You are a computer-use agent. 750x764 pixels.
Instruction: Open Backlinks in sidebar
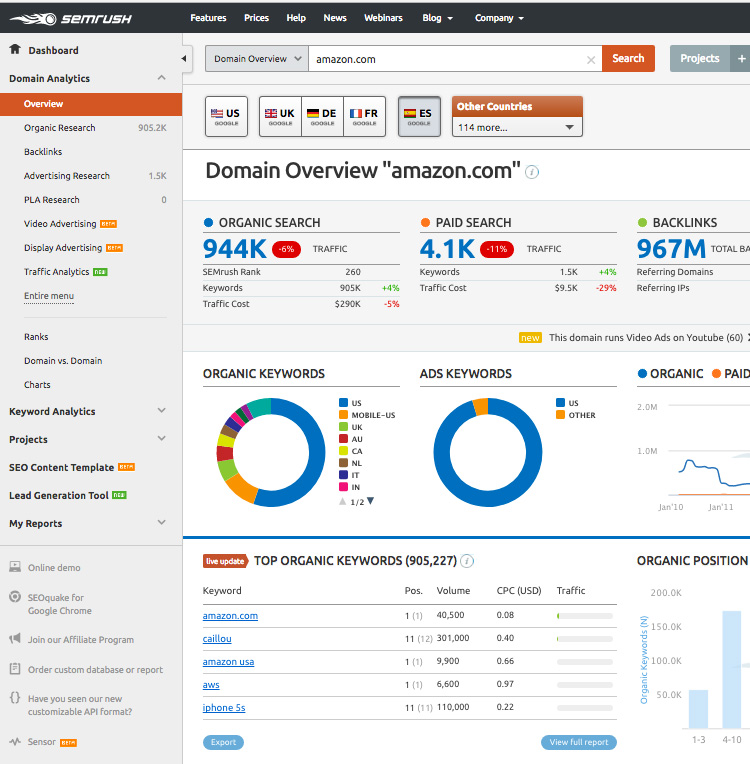point(43,152)
